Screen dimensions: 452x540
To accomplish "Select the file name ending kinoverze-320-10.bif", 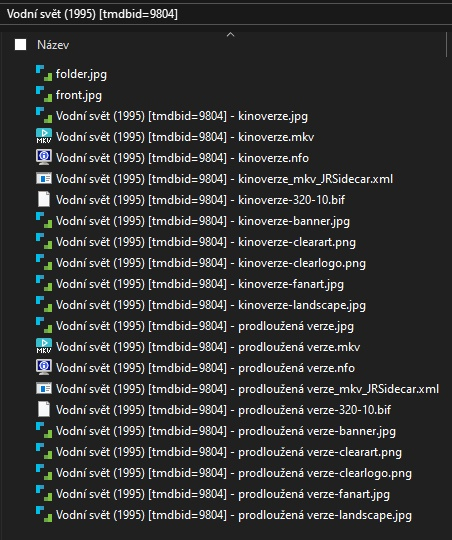I will point(201,200).
